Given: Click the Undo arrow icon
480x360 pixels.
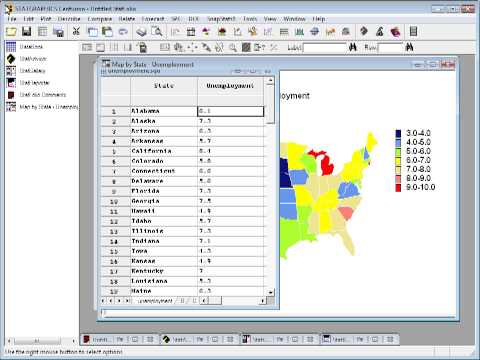Looking at the screenshot, I should 123,32.
